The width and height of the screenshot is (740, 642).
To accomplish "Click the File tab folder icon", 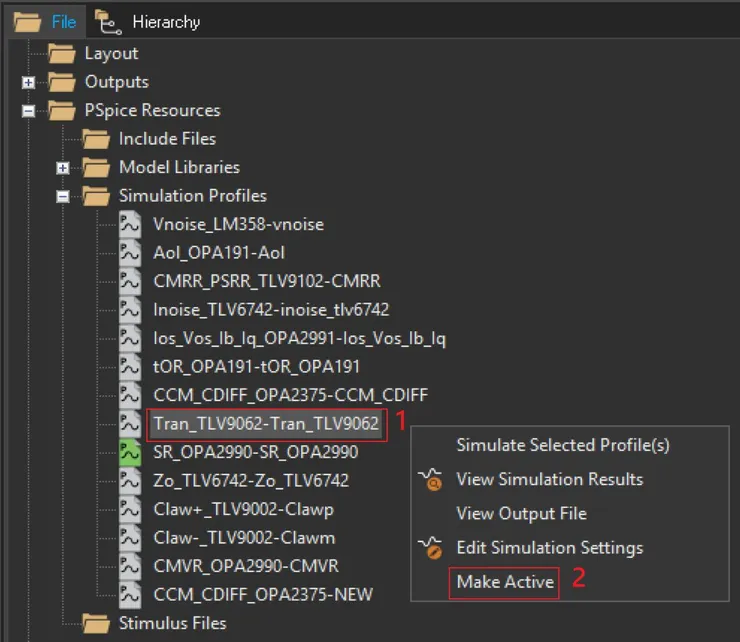I will click(27, 22).
